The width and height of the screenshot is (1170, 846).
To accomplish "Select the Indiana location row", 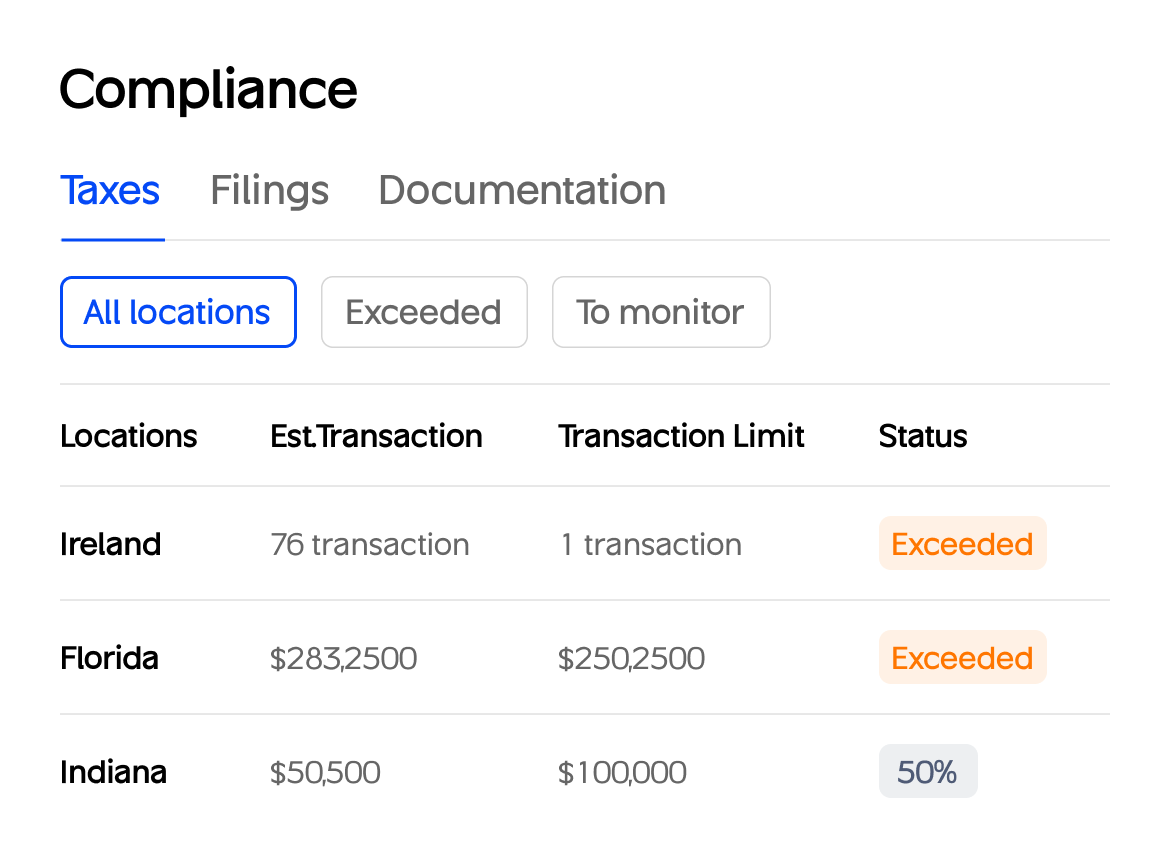I will coord(585,772).
